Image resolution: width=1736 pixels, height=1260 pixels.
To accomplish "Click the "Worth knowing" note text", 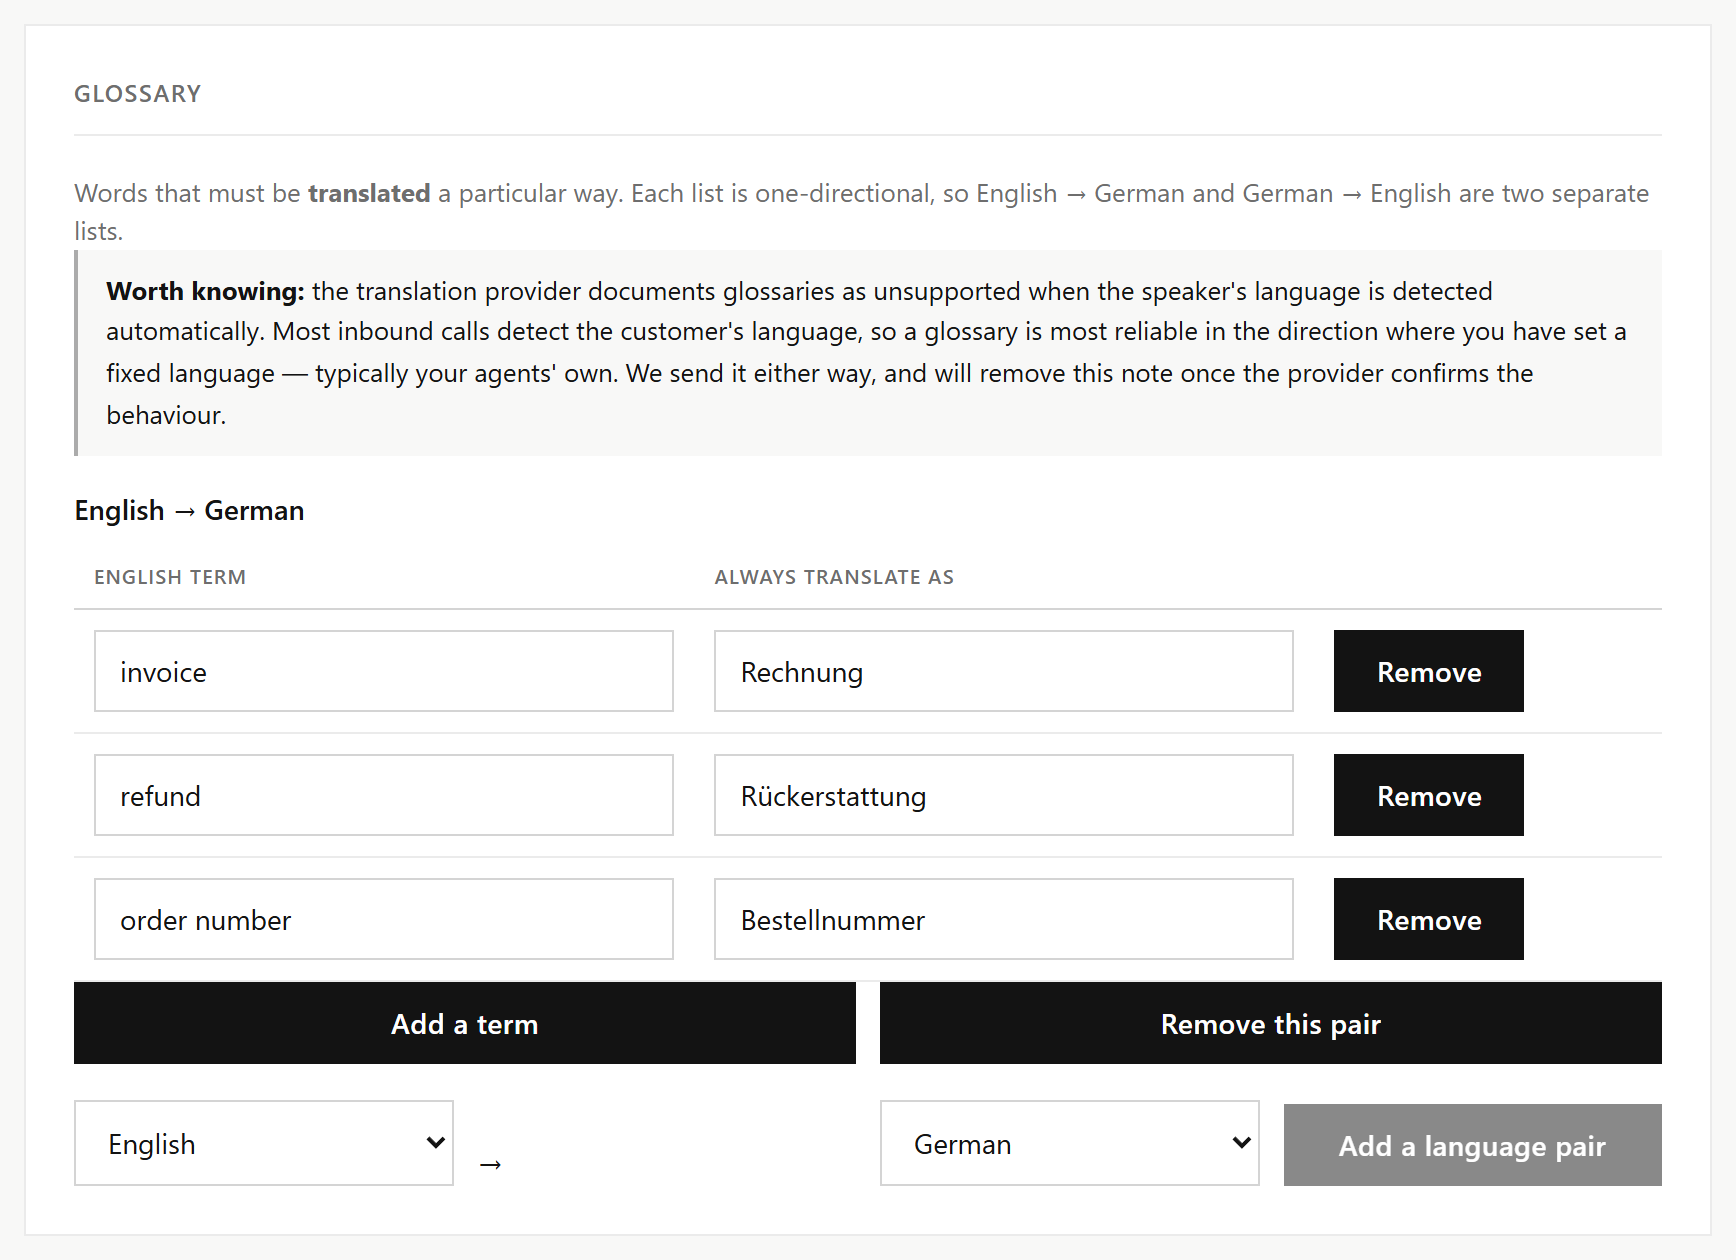I will point(867,353).
